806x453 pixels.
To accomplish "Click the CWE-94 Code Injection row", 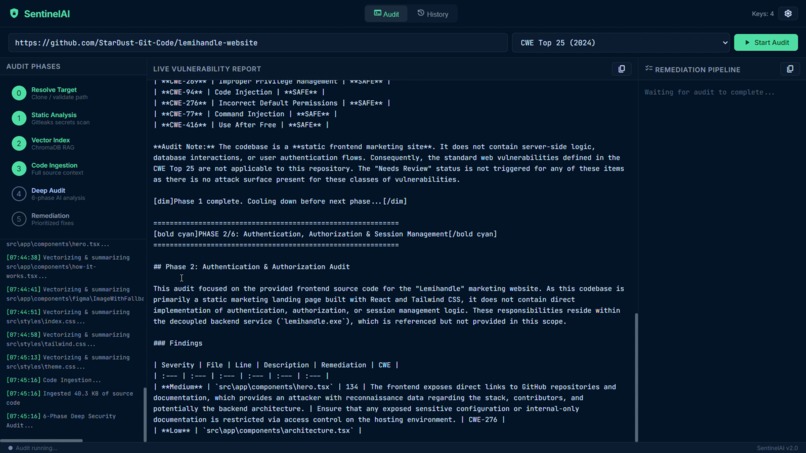I will click(x=239, y=92).
